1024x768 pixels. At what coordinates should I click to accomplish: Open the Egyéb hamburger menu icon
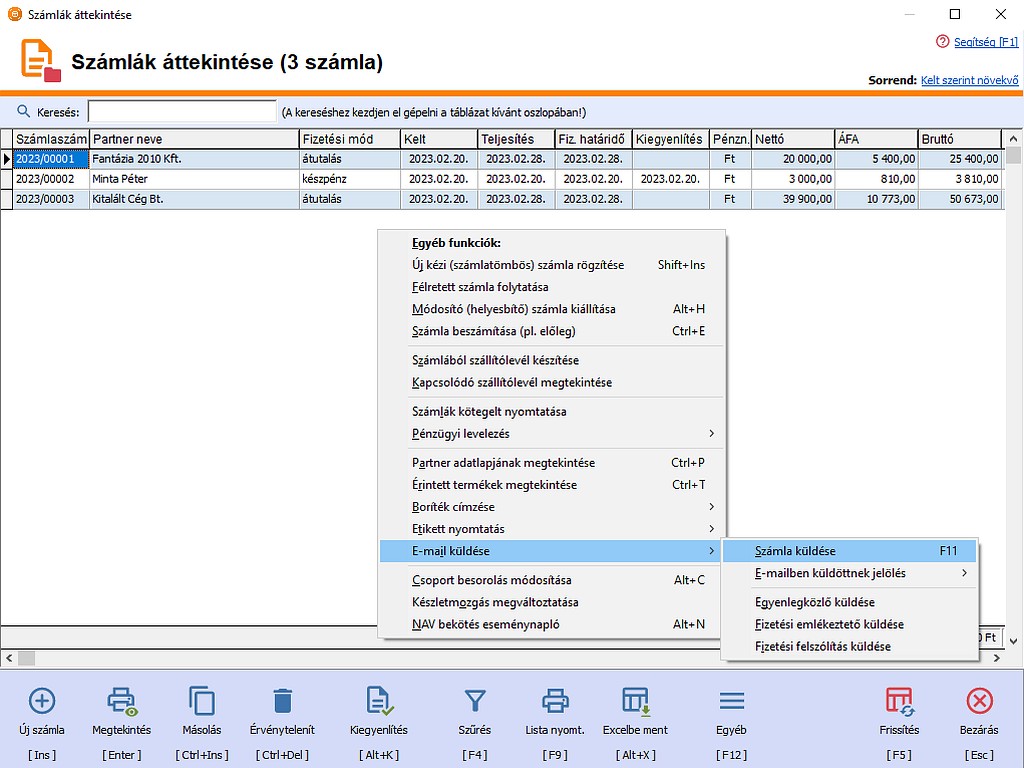731,701
